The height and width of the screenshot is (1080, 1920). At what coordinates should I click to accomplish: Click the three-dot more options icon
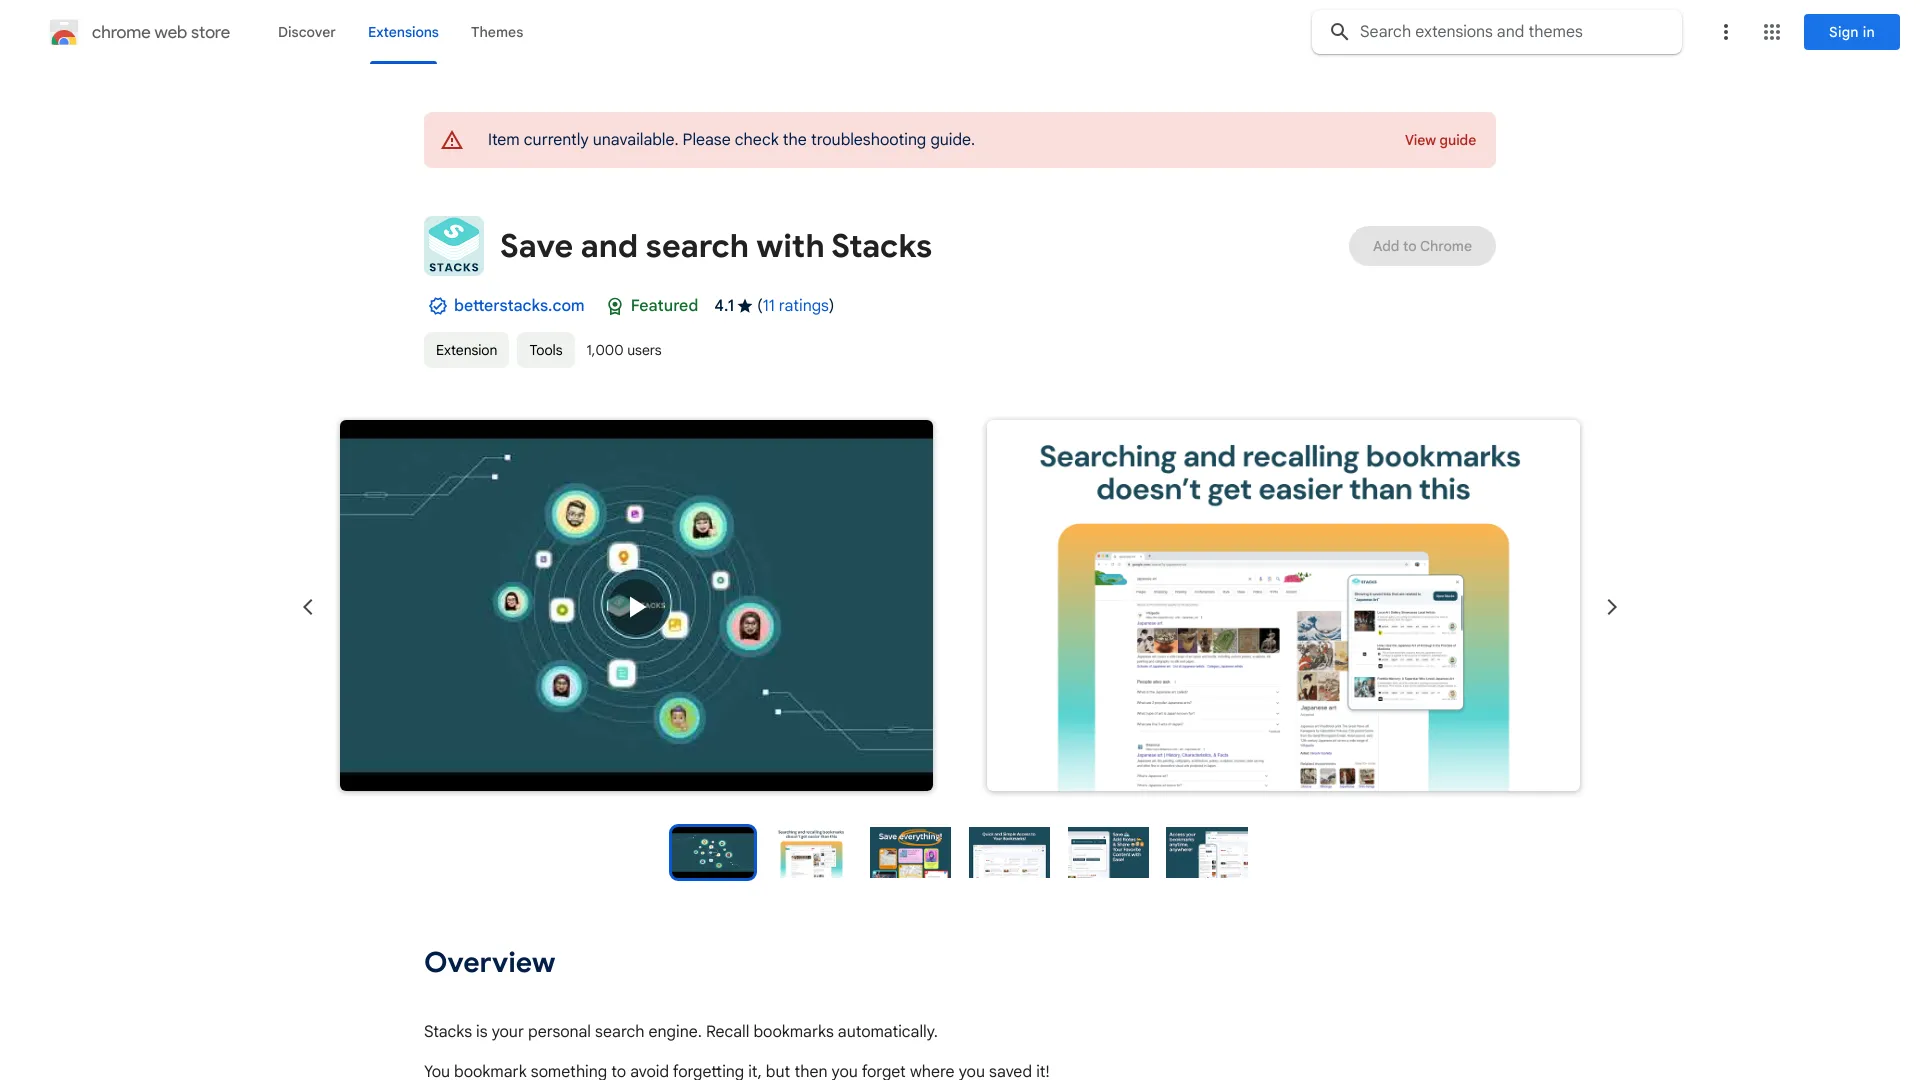click(1725, 32)
